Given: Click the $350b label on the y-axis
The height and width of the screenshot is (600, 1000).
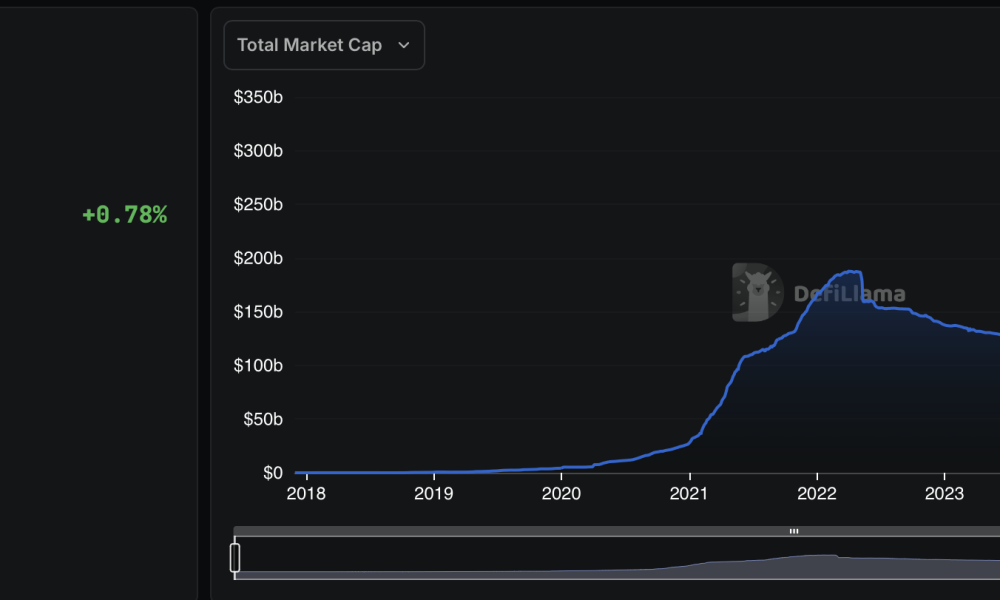Looking at the screenshot, I should pyautogui.click(x=258, y=98).
